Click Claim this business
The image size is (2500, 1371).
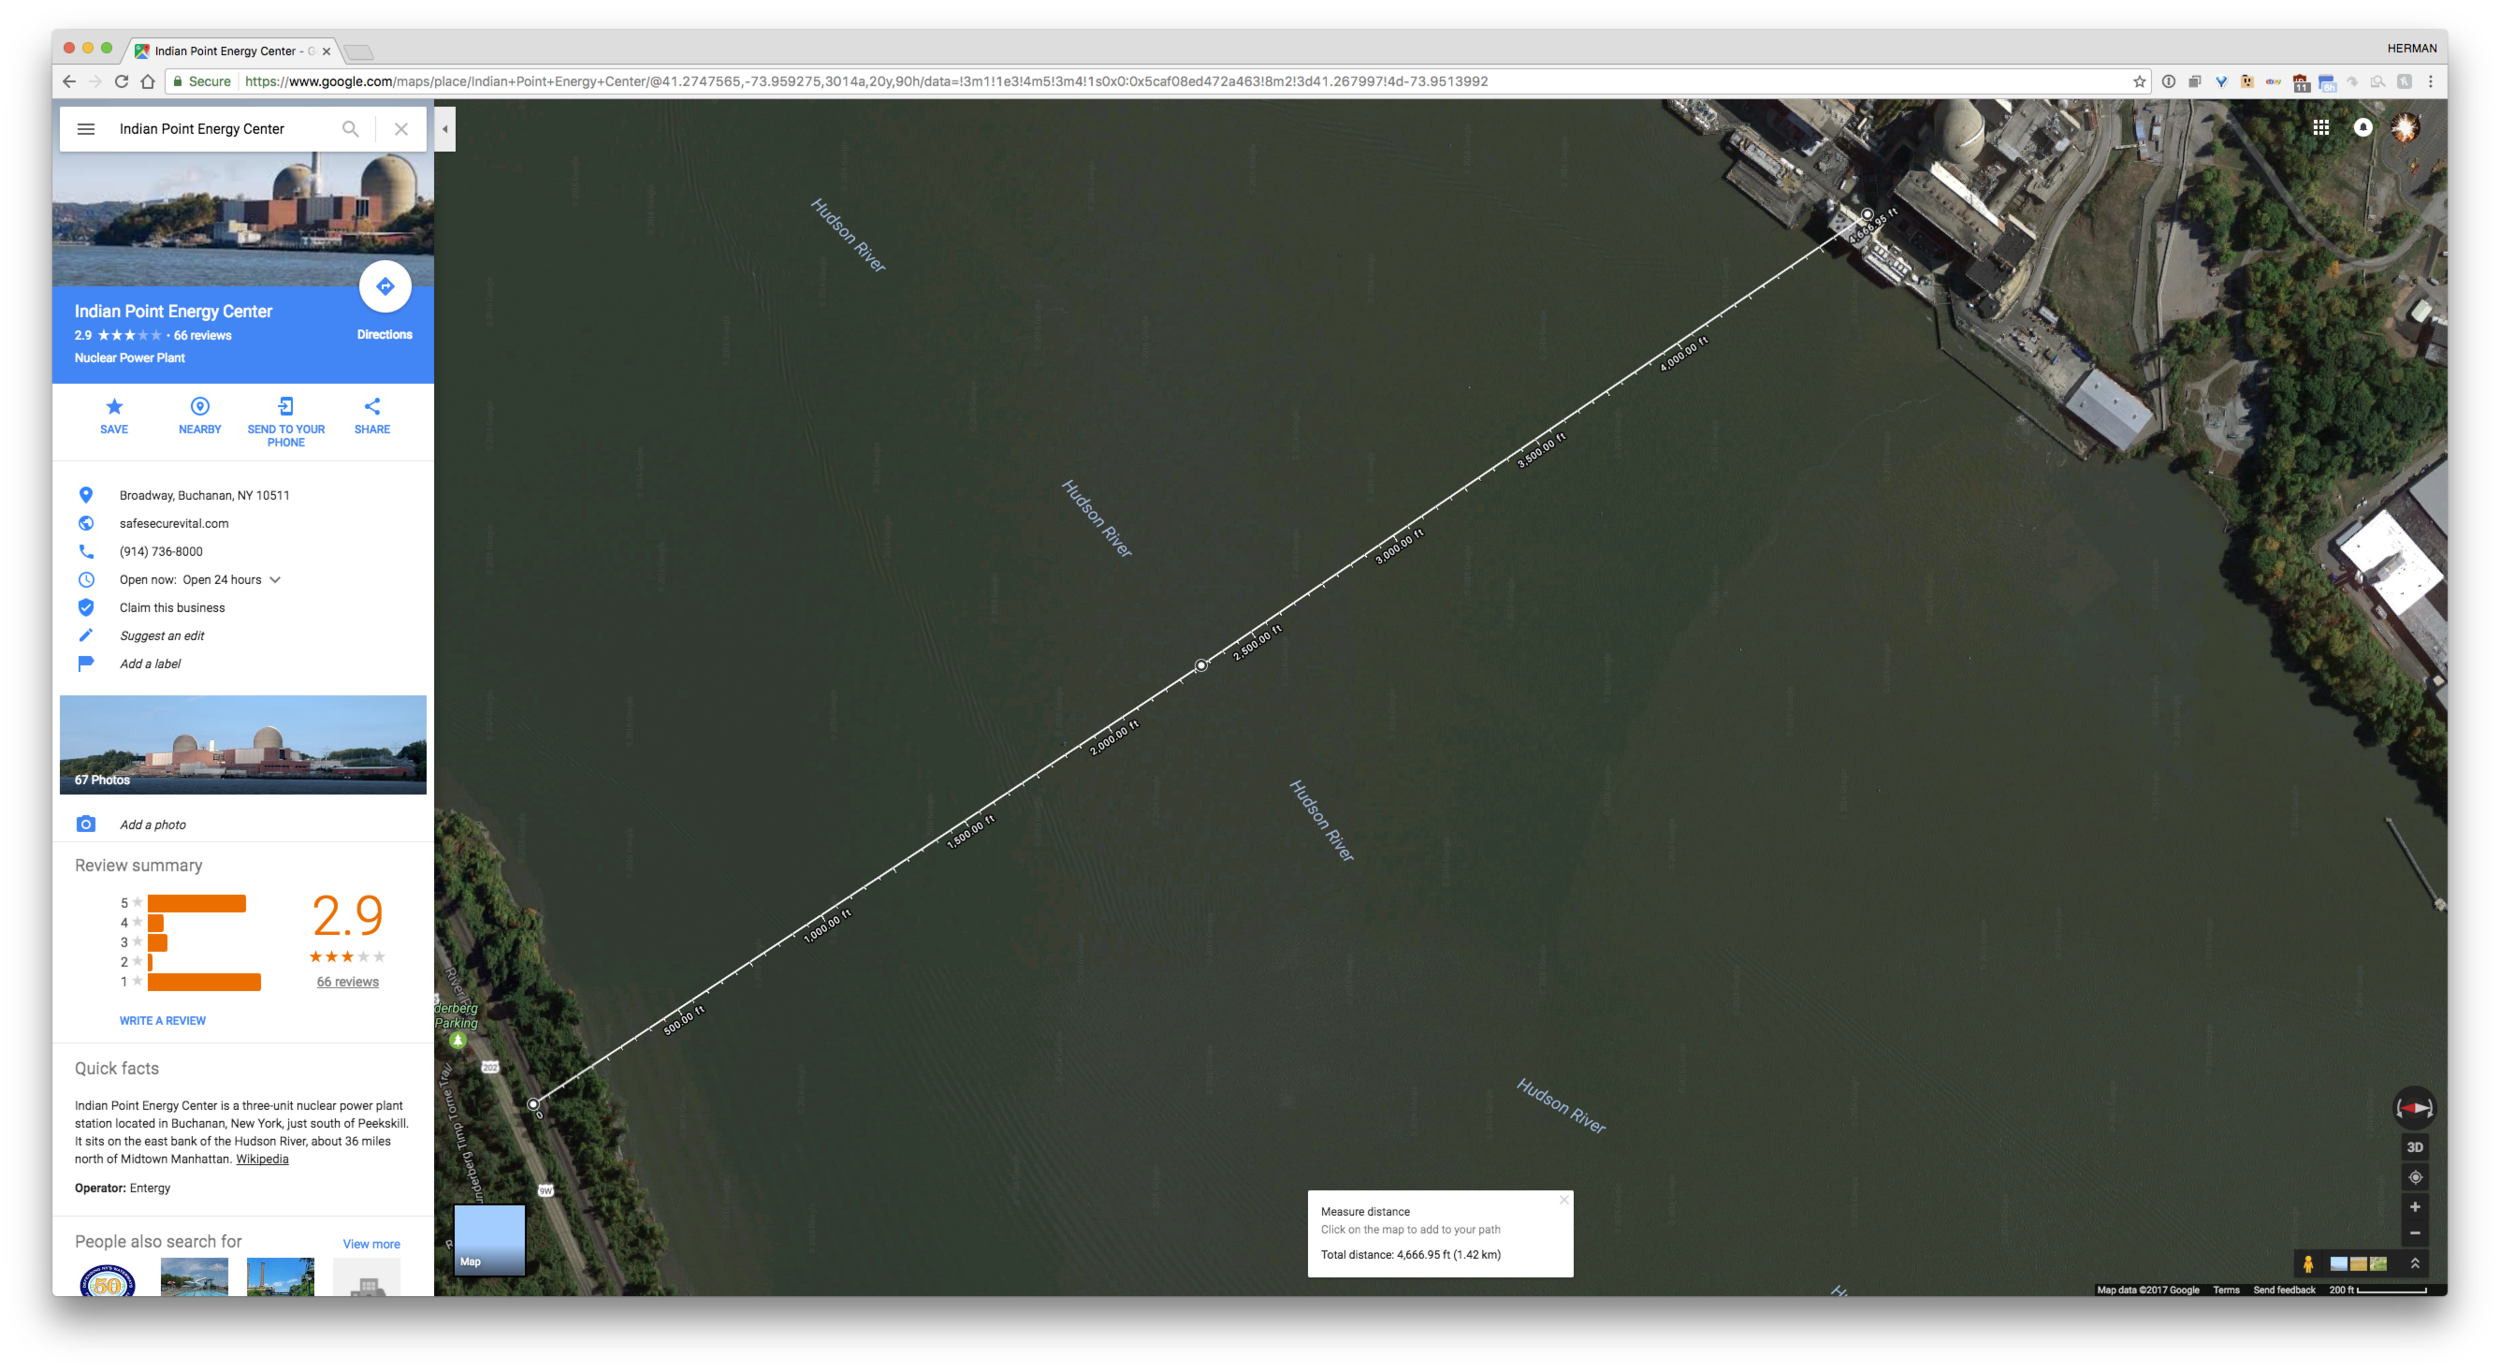[x=172, y=608]
